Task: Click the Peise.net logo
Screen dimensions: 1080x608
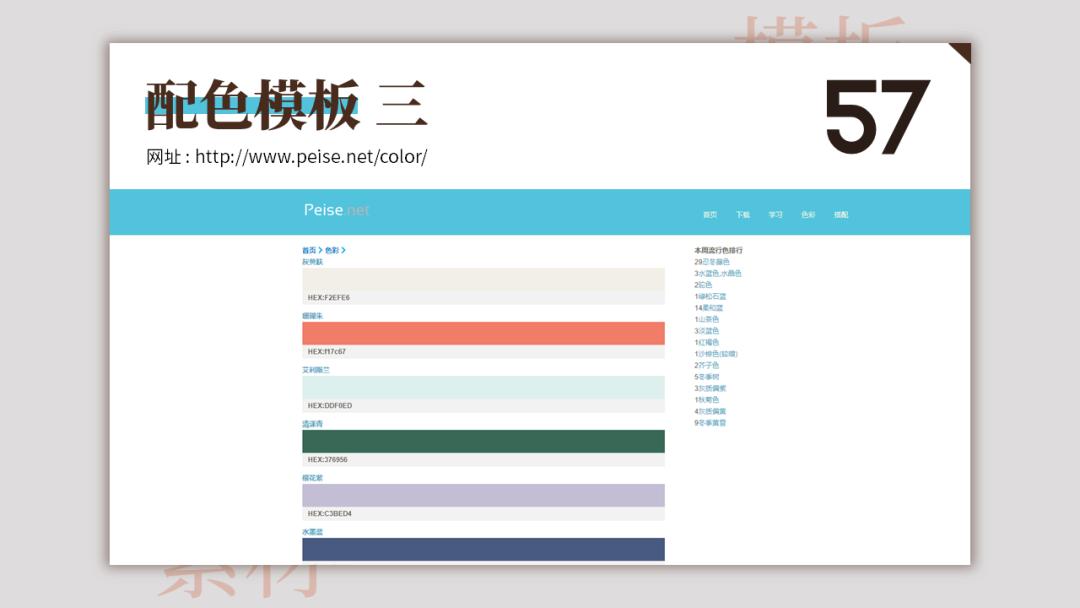Action: click(336, 210)
